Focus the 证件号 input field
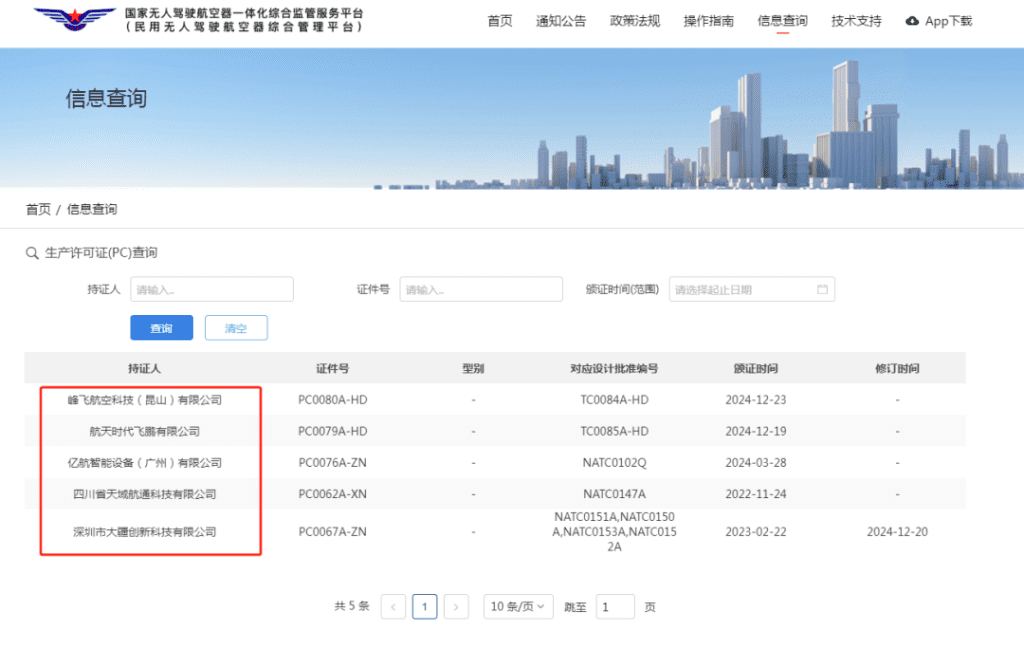This screenshot has height=649, width=1024. 481,290
